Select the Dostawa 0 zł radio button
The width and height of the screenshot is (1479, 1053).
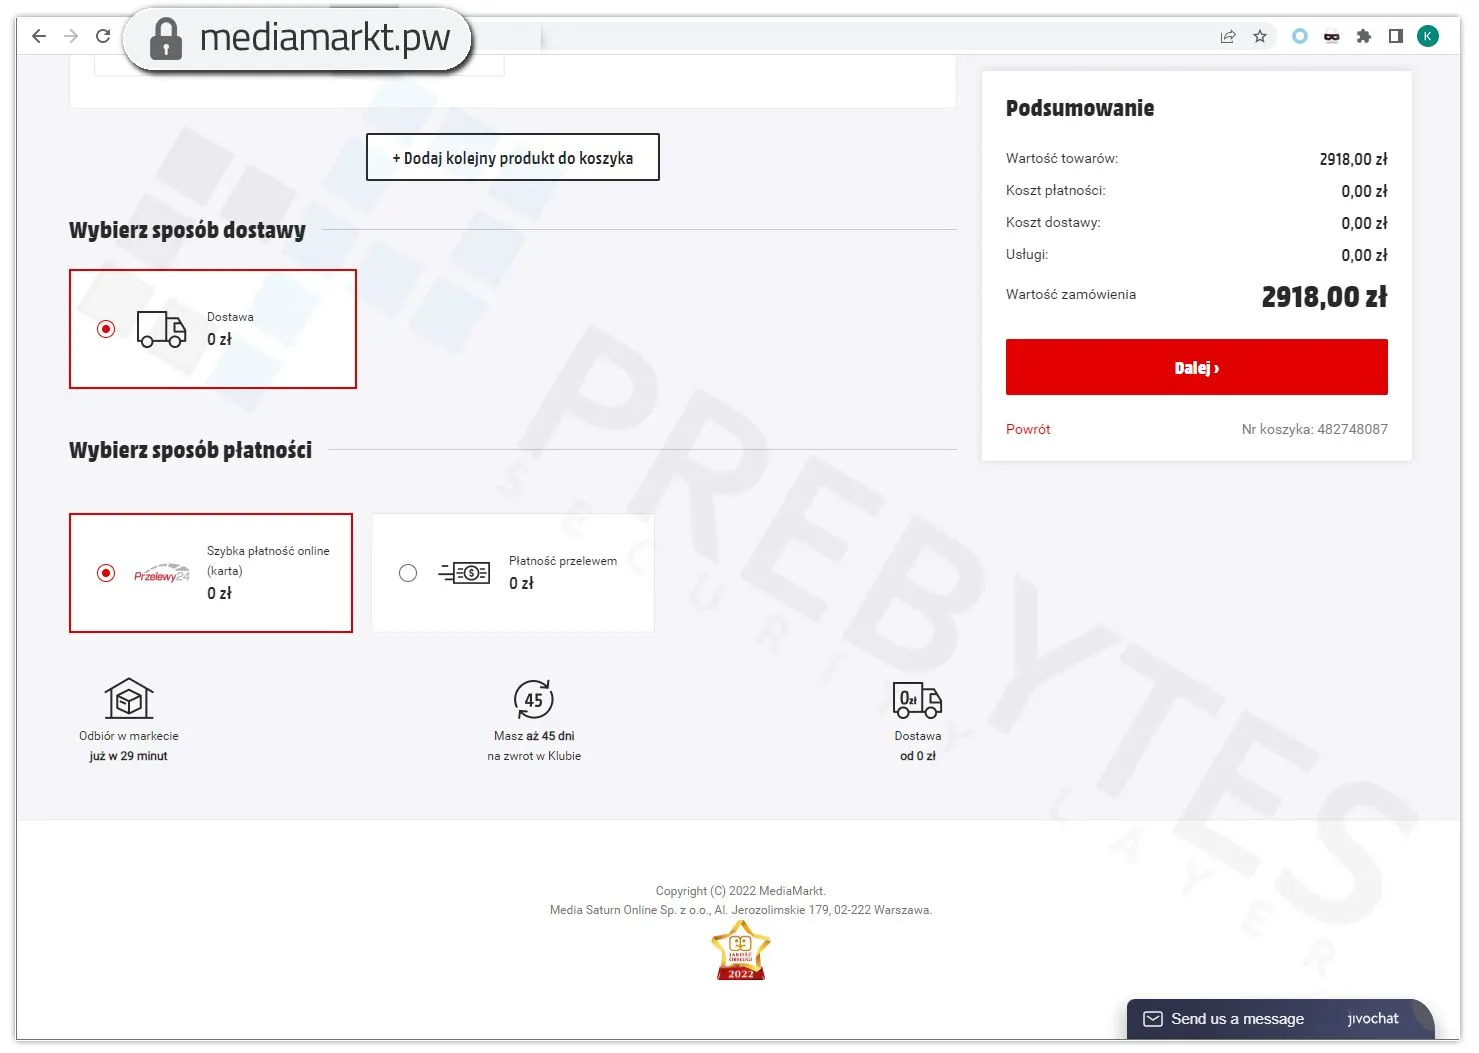point(106,329)
